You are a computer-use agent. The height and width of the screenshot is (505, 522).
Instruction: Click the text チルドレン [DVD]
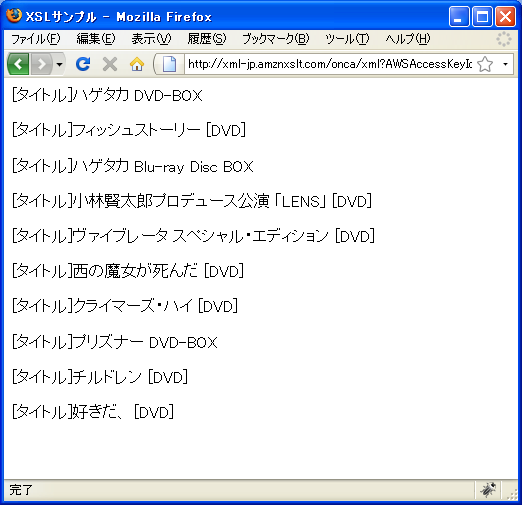click(130, 377)
